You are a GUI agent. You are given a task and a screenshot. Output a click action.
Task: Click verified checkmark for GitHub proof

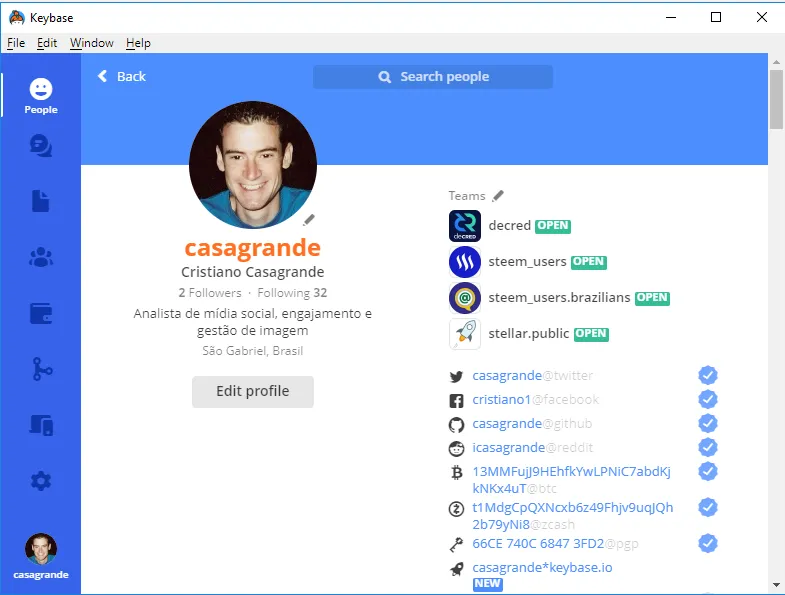(x=708, y=423)
